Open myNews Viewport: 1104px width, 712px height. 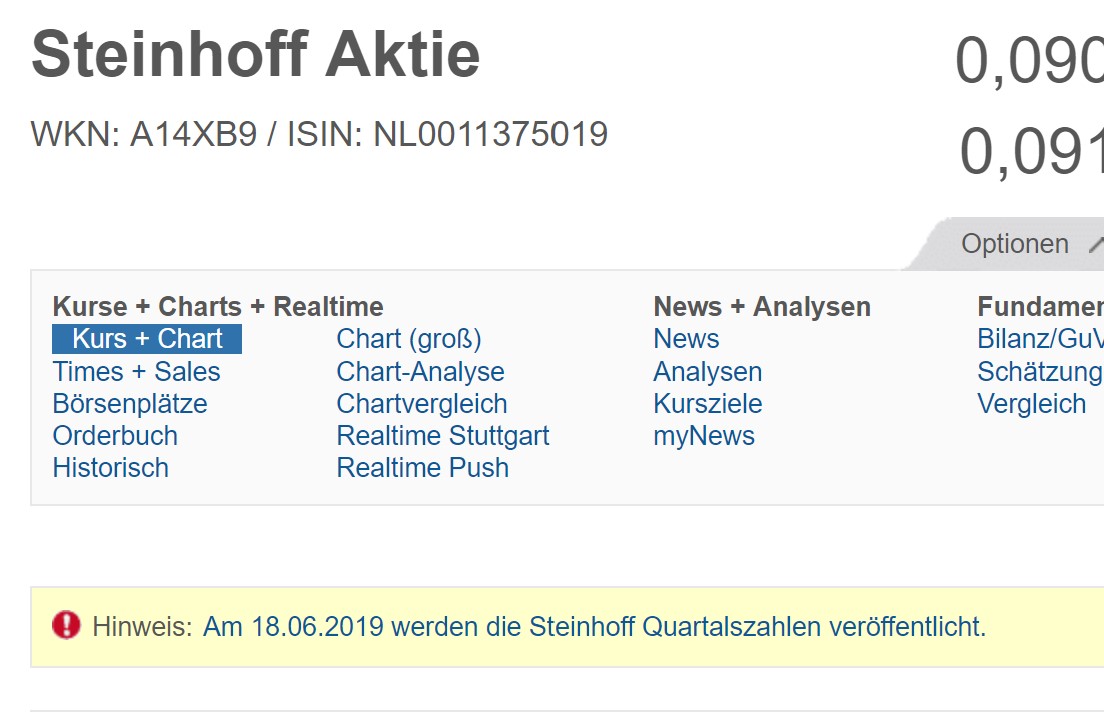[704, 435]
